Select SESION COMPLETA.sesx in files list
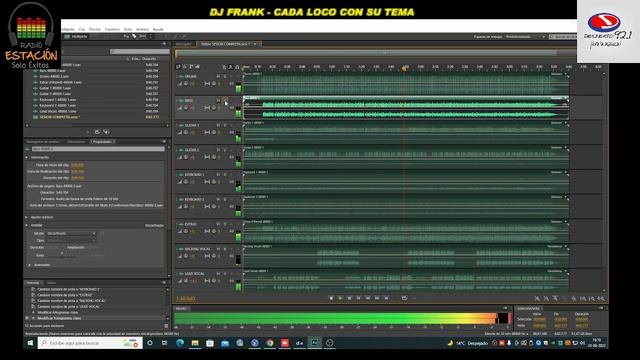 coord(59,117)
